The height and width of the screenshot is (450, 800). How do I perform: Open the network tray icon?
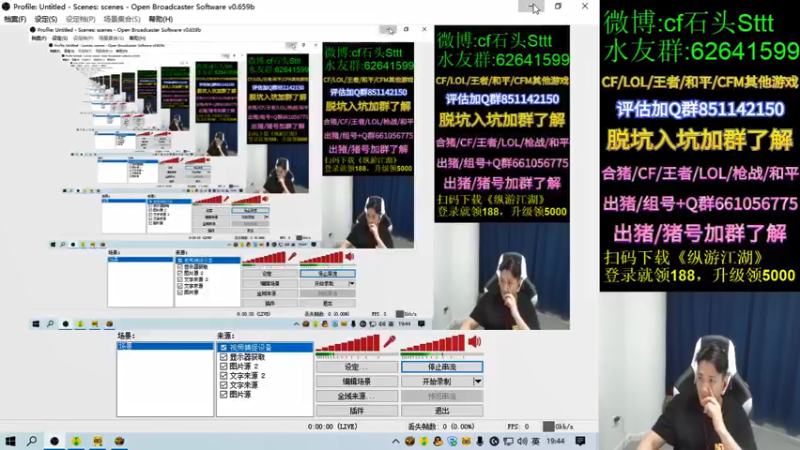point(508,441)
